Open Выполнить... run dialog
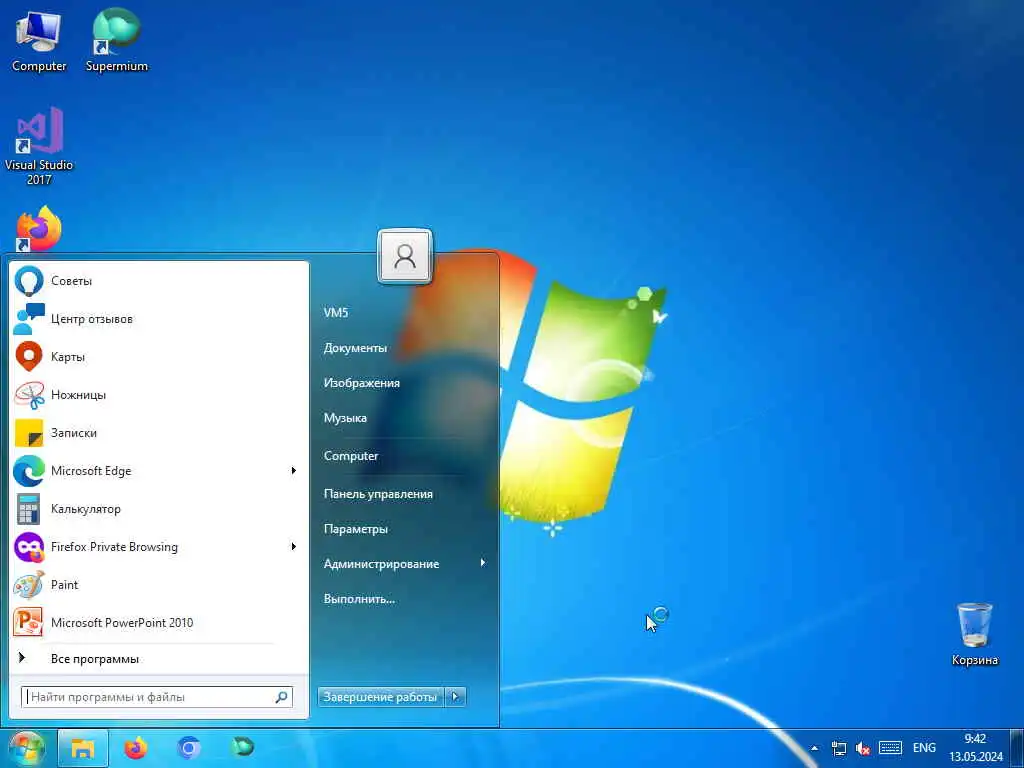Viewport: 1024px width, 768px height. coord(359,599)
